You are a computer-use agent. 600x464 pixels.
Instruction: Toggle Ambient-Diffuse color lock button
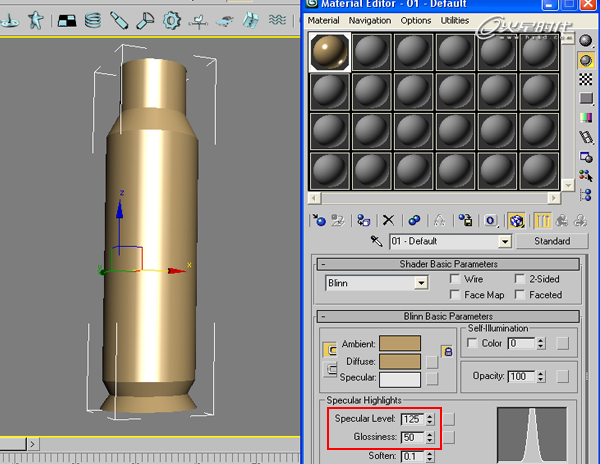pos(447,351)
